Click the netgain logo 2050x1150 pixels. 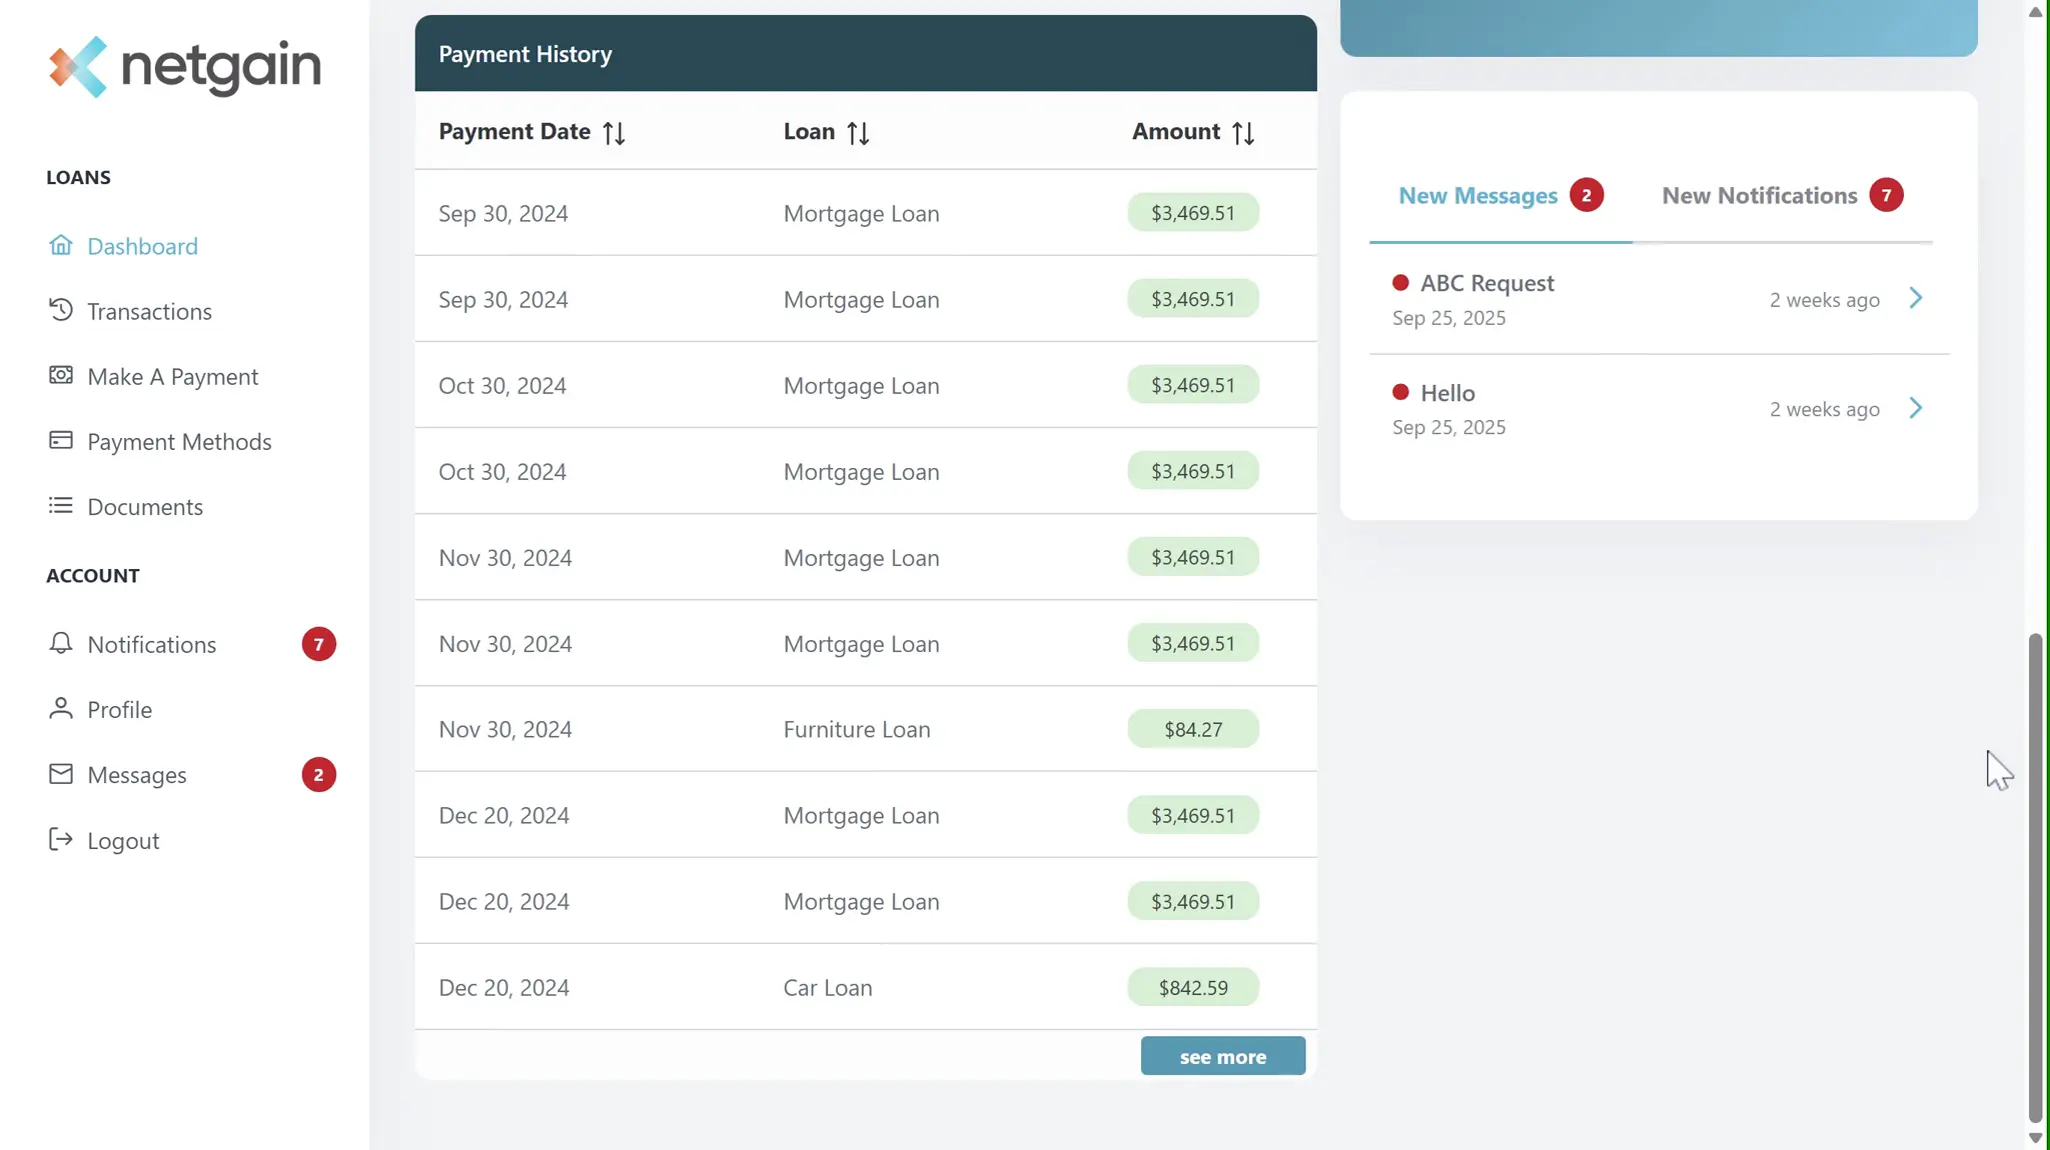[185, 67]
